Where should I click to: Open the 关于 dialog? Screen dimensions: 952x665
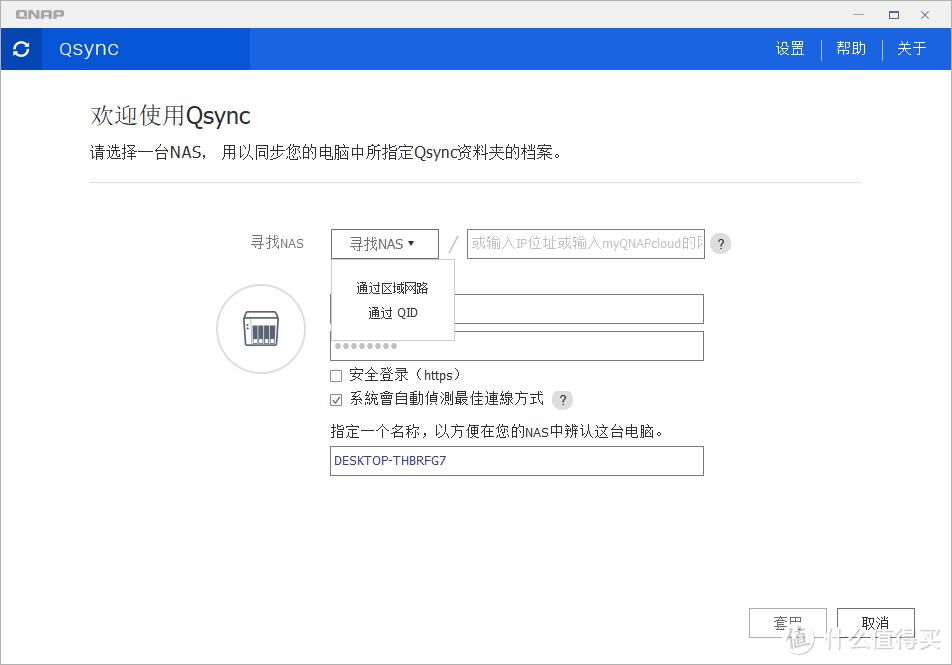pos(911,48)
